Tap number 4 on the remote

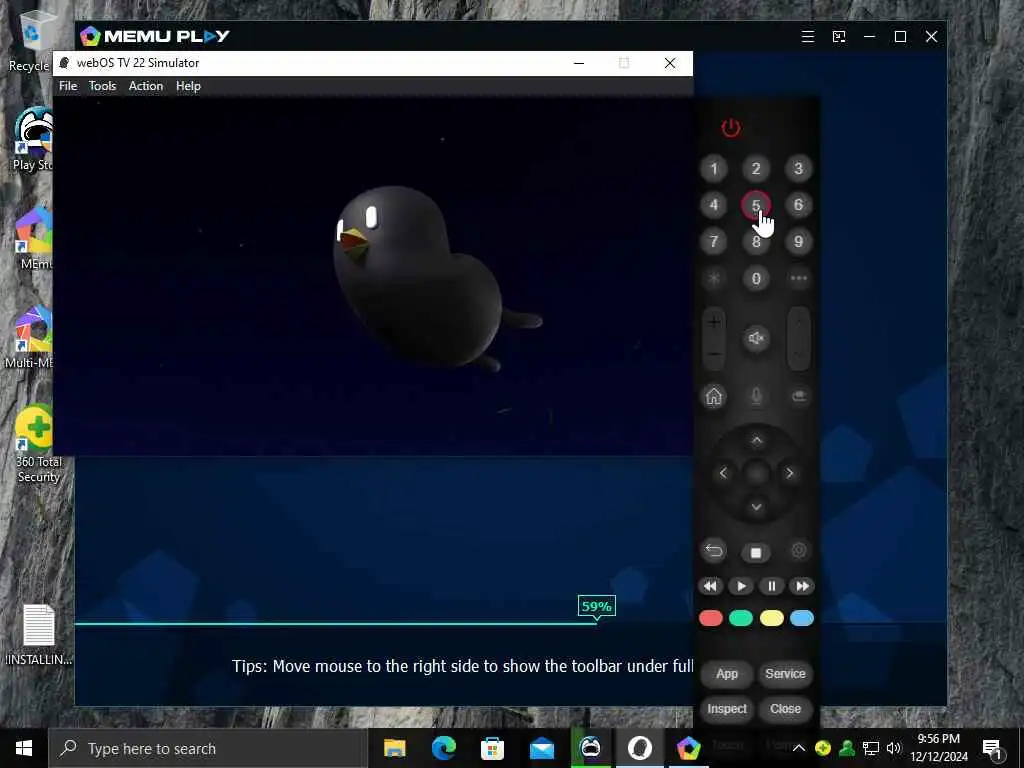tap(714, 205)
